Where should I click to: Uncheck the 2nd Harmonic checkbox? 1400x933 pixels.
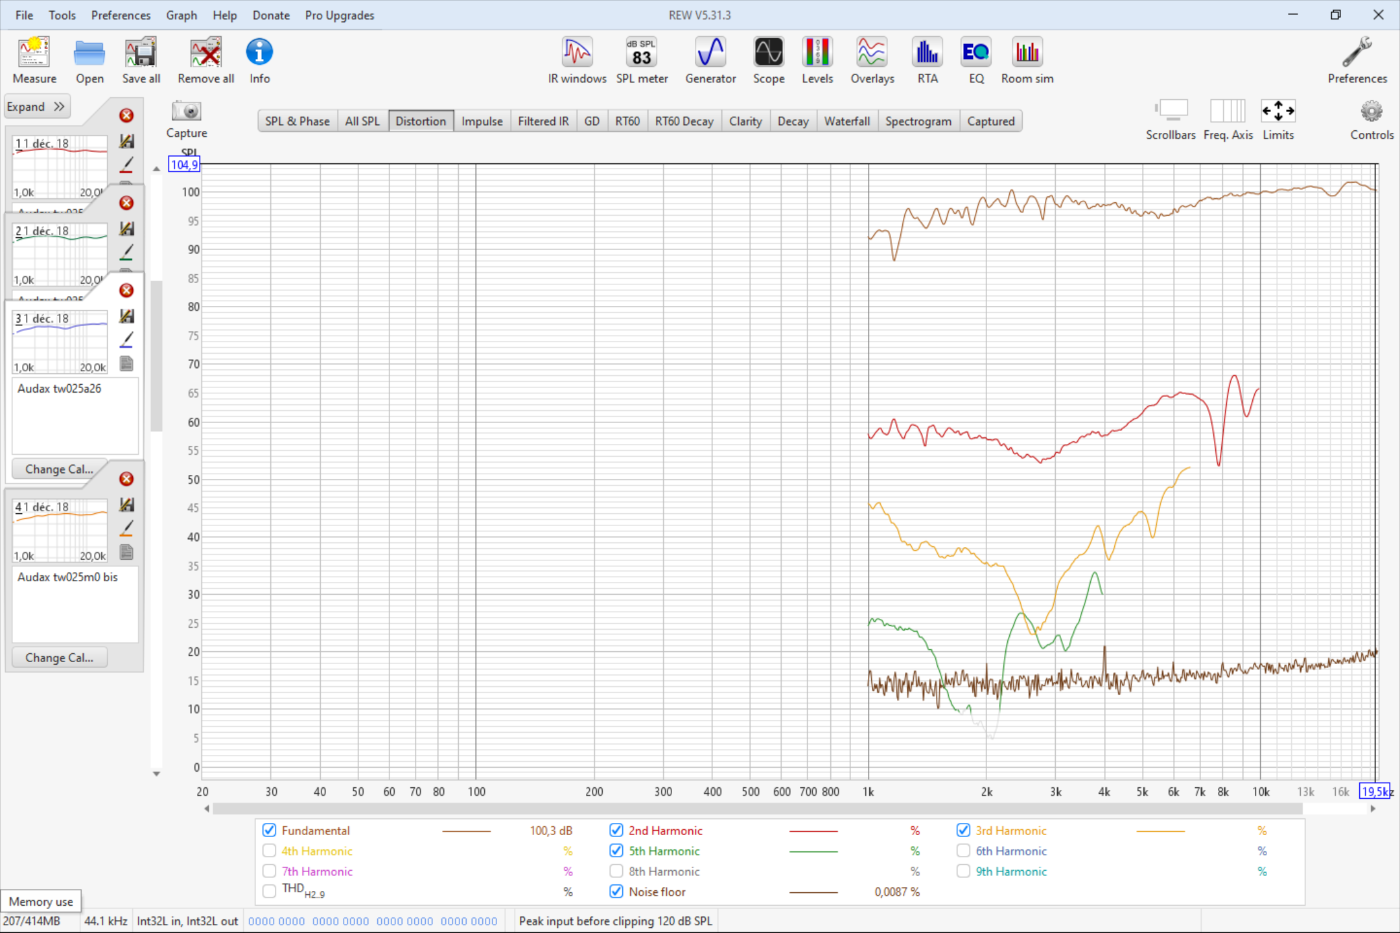[x=617, y=831]
